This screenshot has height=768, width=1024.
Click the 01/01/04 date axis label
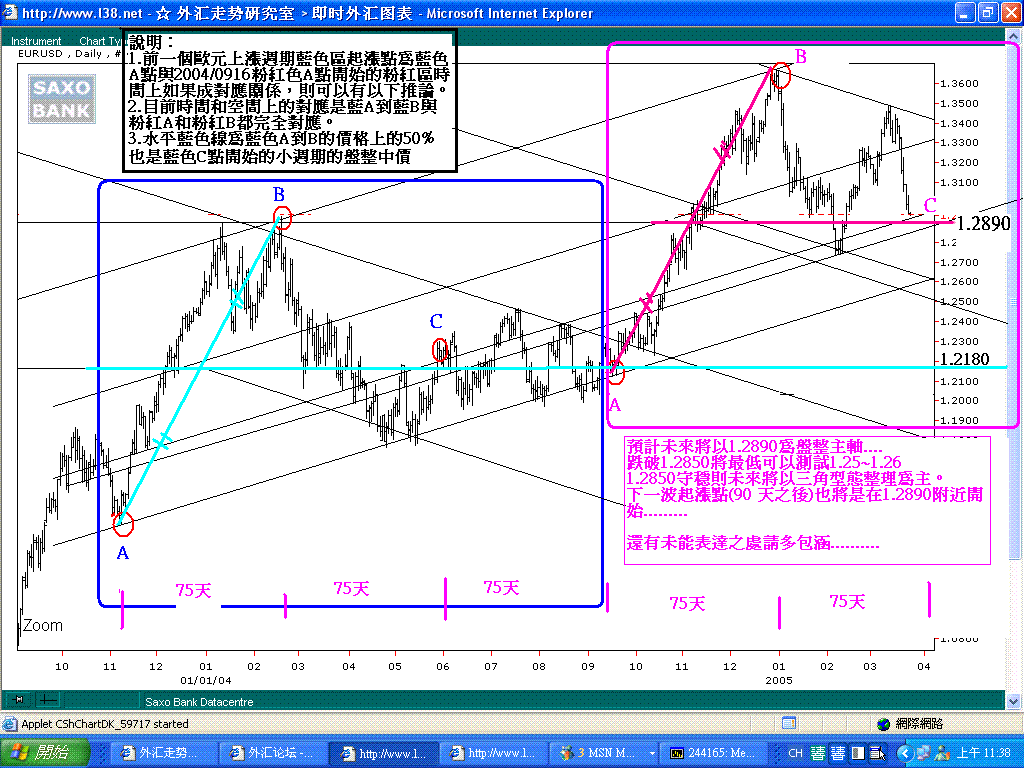[206, 680]
